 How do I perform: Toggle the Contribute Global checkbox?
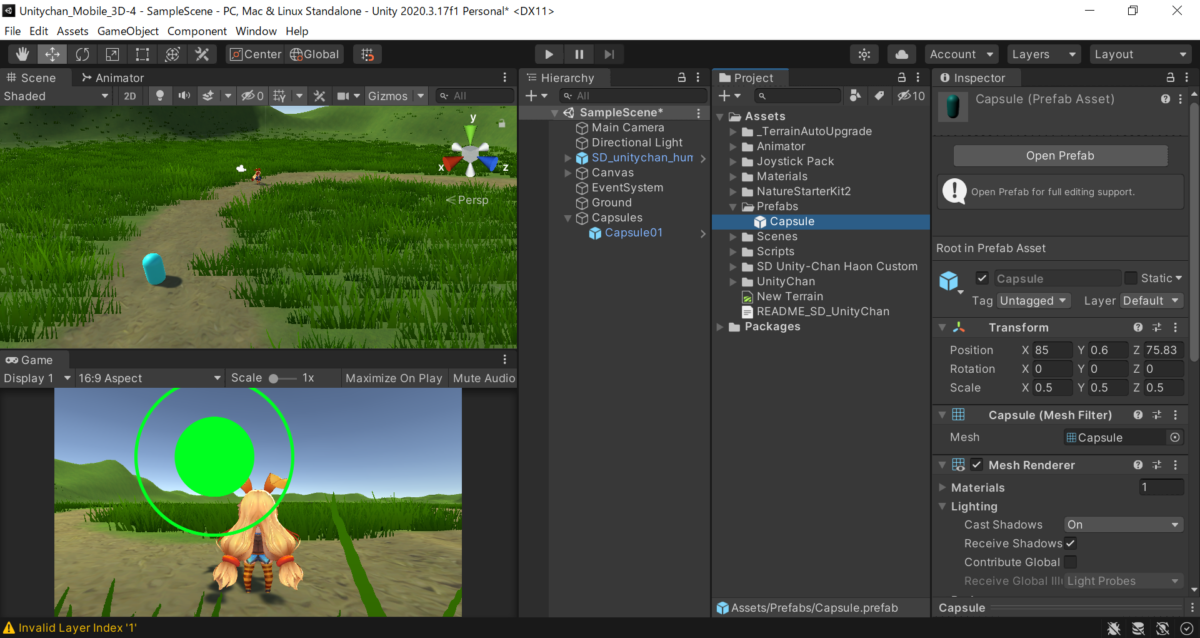point(1070,562)
